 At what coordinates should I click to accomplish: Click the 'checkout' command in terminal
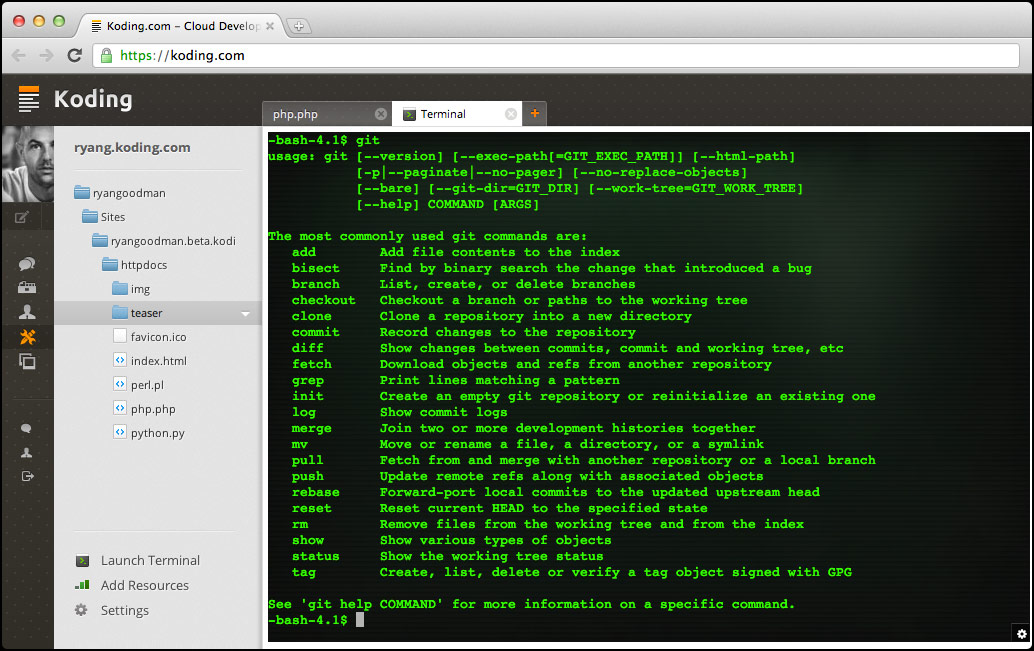coord(324,300)
